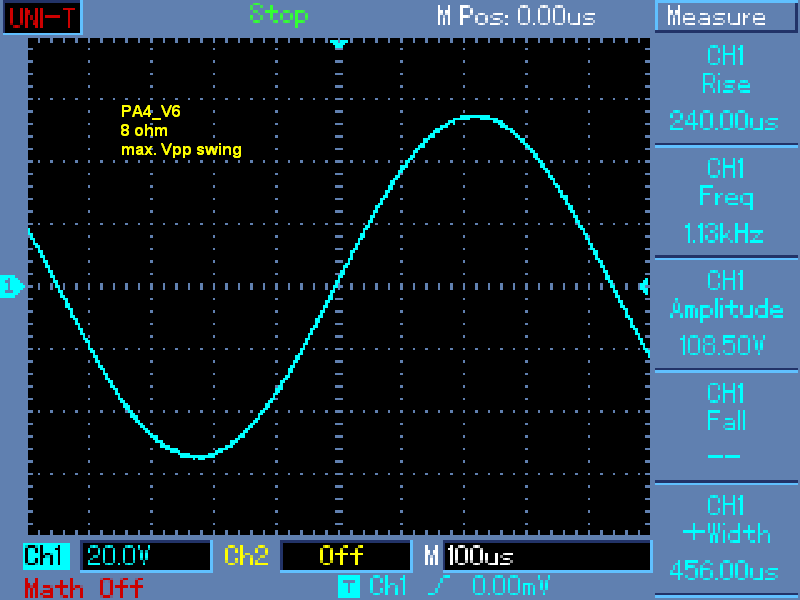Open the CH1 Freq measurement slot

(726, 201)
